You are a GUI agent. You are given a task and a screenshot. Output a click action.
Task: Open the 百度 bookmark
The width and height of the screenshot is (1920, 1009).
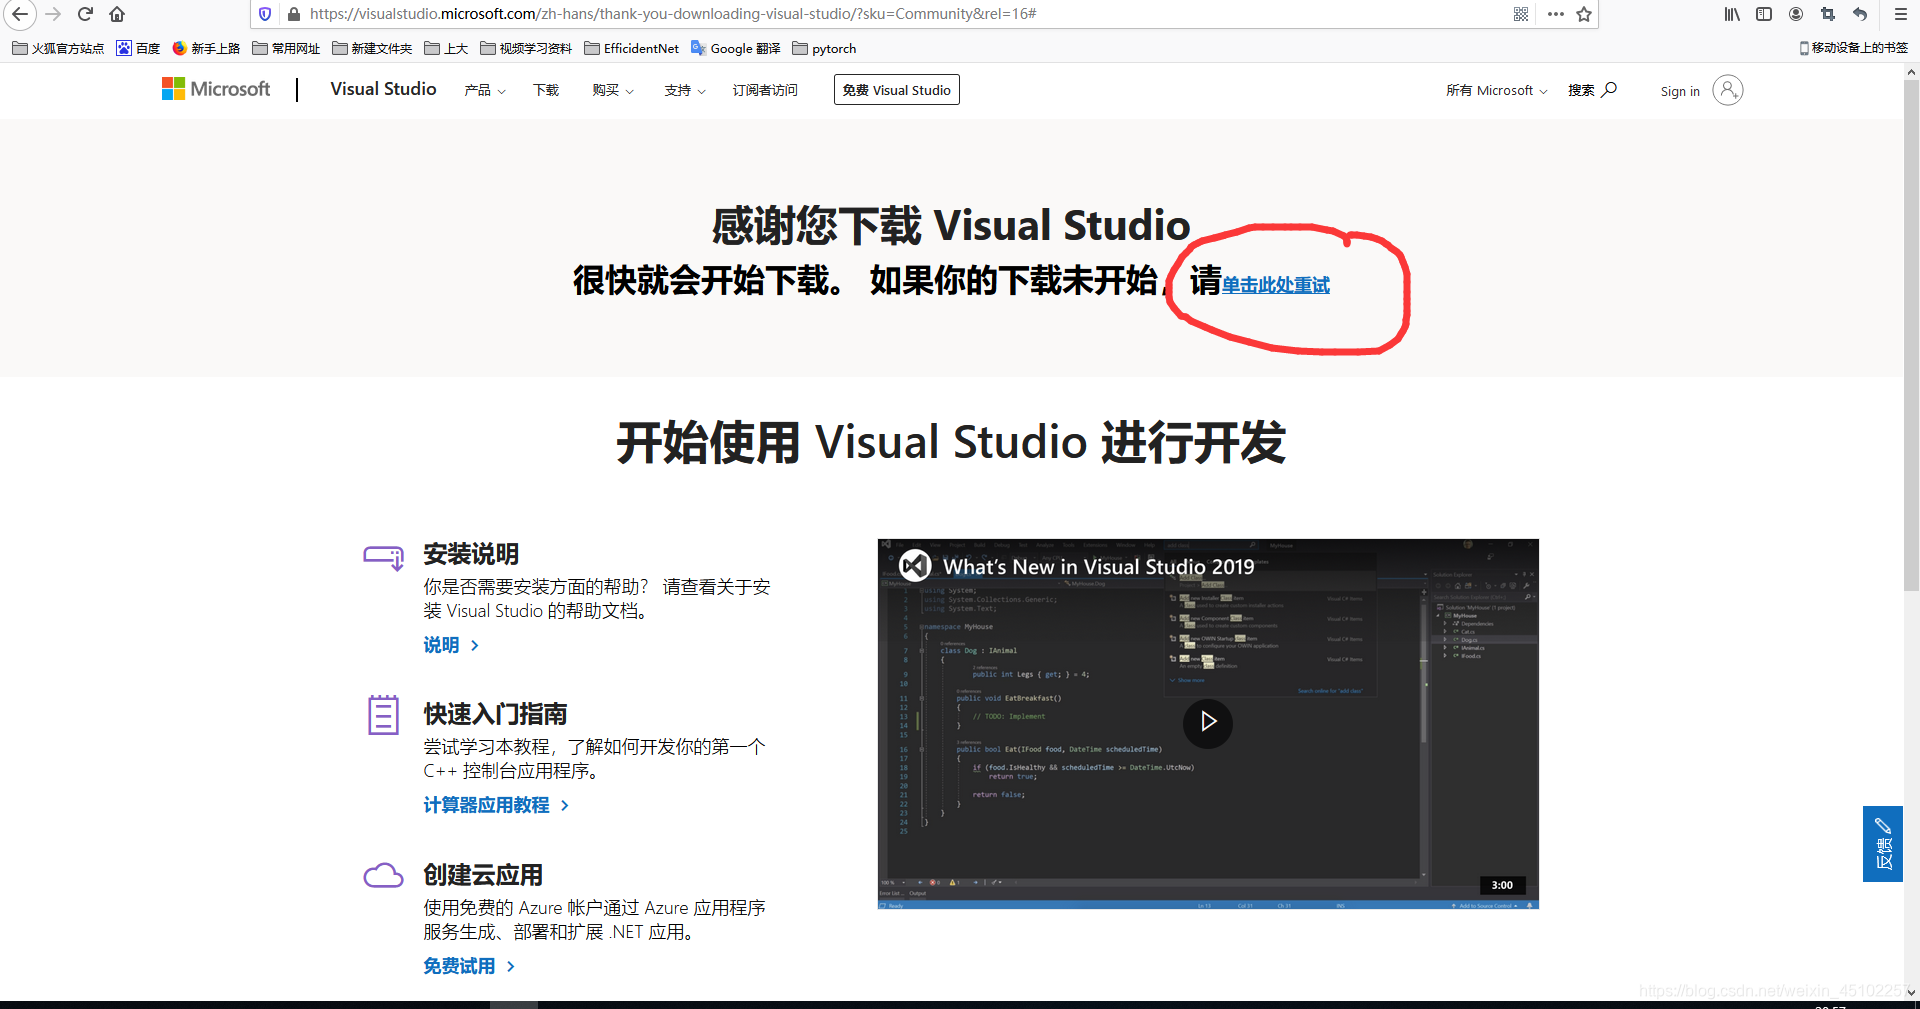click(138, 48)
